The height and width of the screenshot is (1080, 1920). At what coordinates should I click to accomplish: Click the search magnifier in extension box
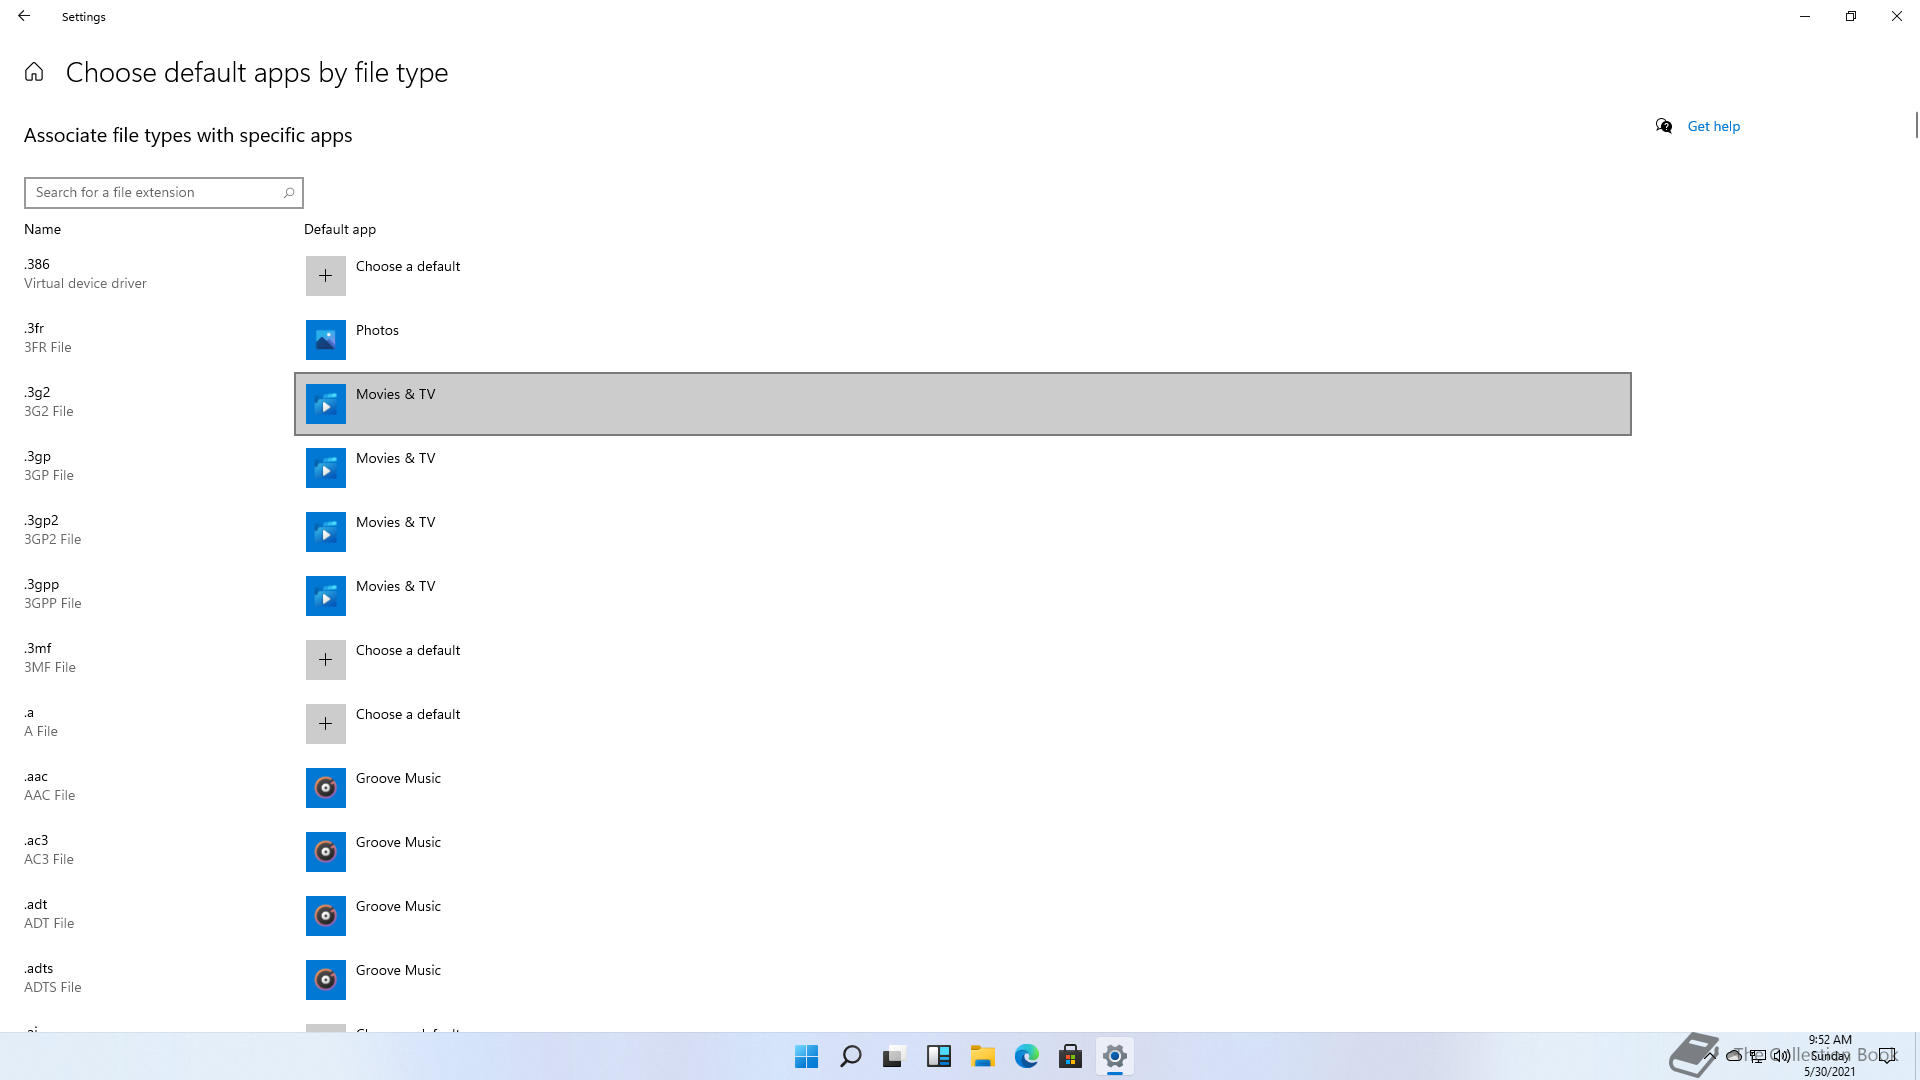tap(289, 193)
